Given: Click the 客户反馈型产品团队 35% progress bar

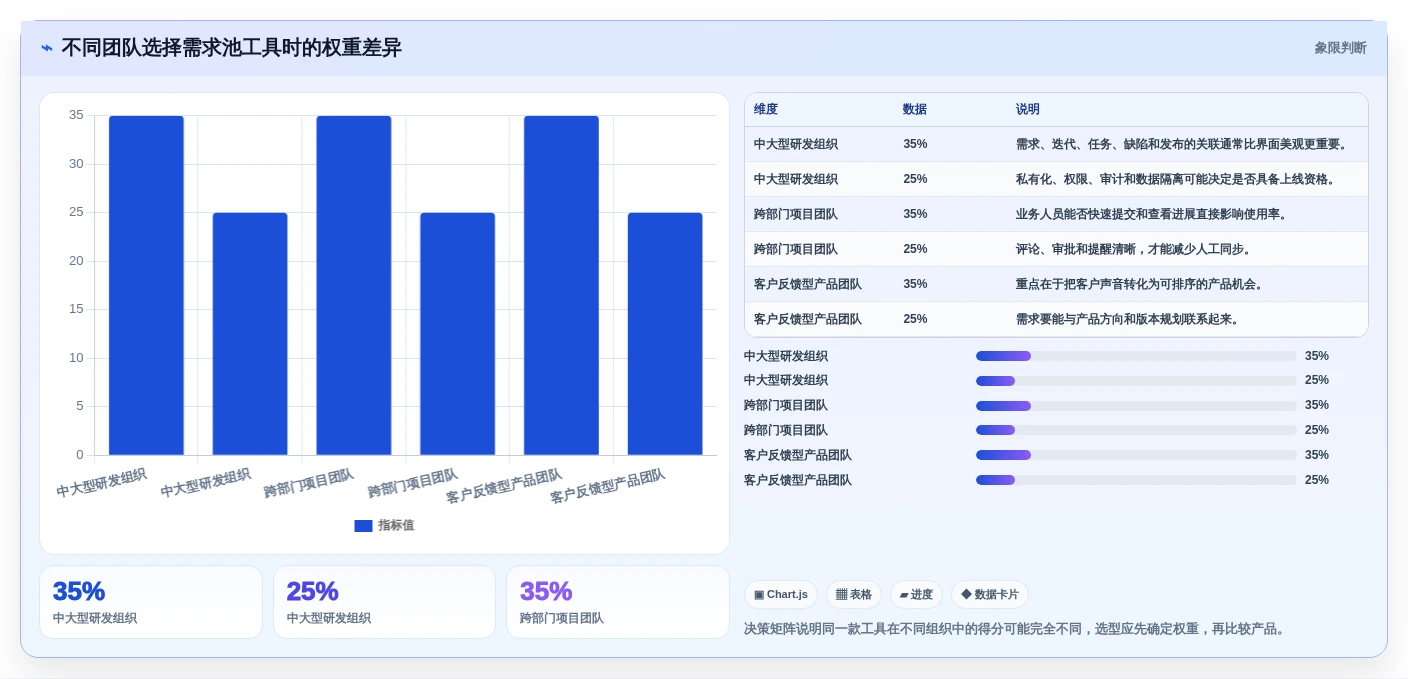Looking at the screenshot, I should [x=1136, y=455].
